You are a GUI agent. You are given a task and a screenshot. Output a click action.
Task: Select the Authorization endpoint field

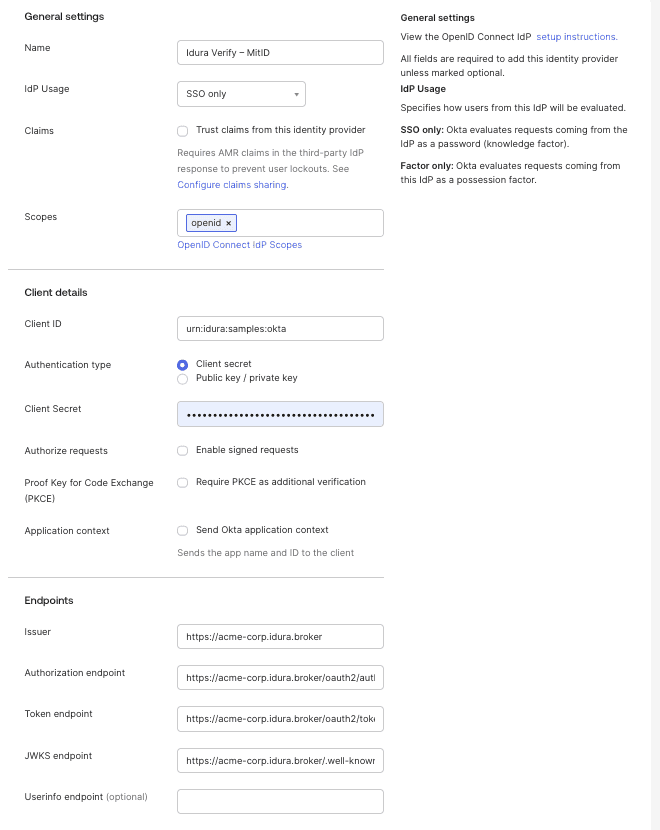point(280,677)
